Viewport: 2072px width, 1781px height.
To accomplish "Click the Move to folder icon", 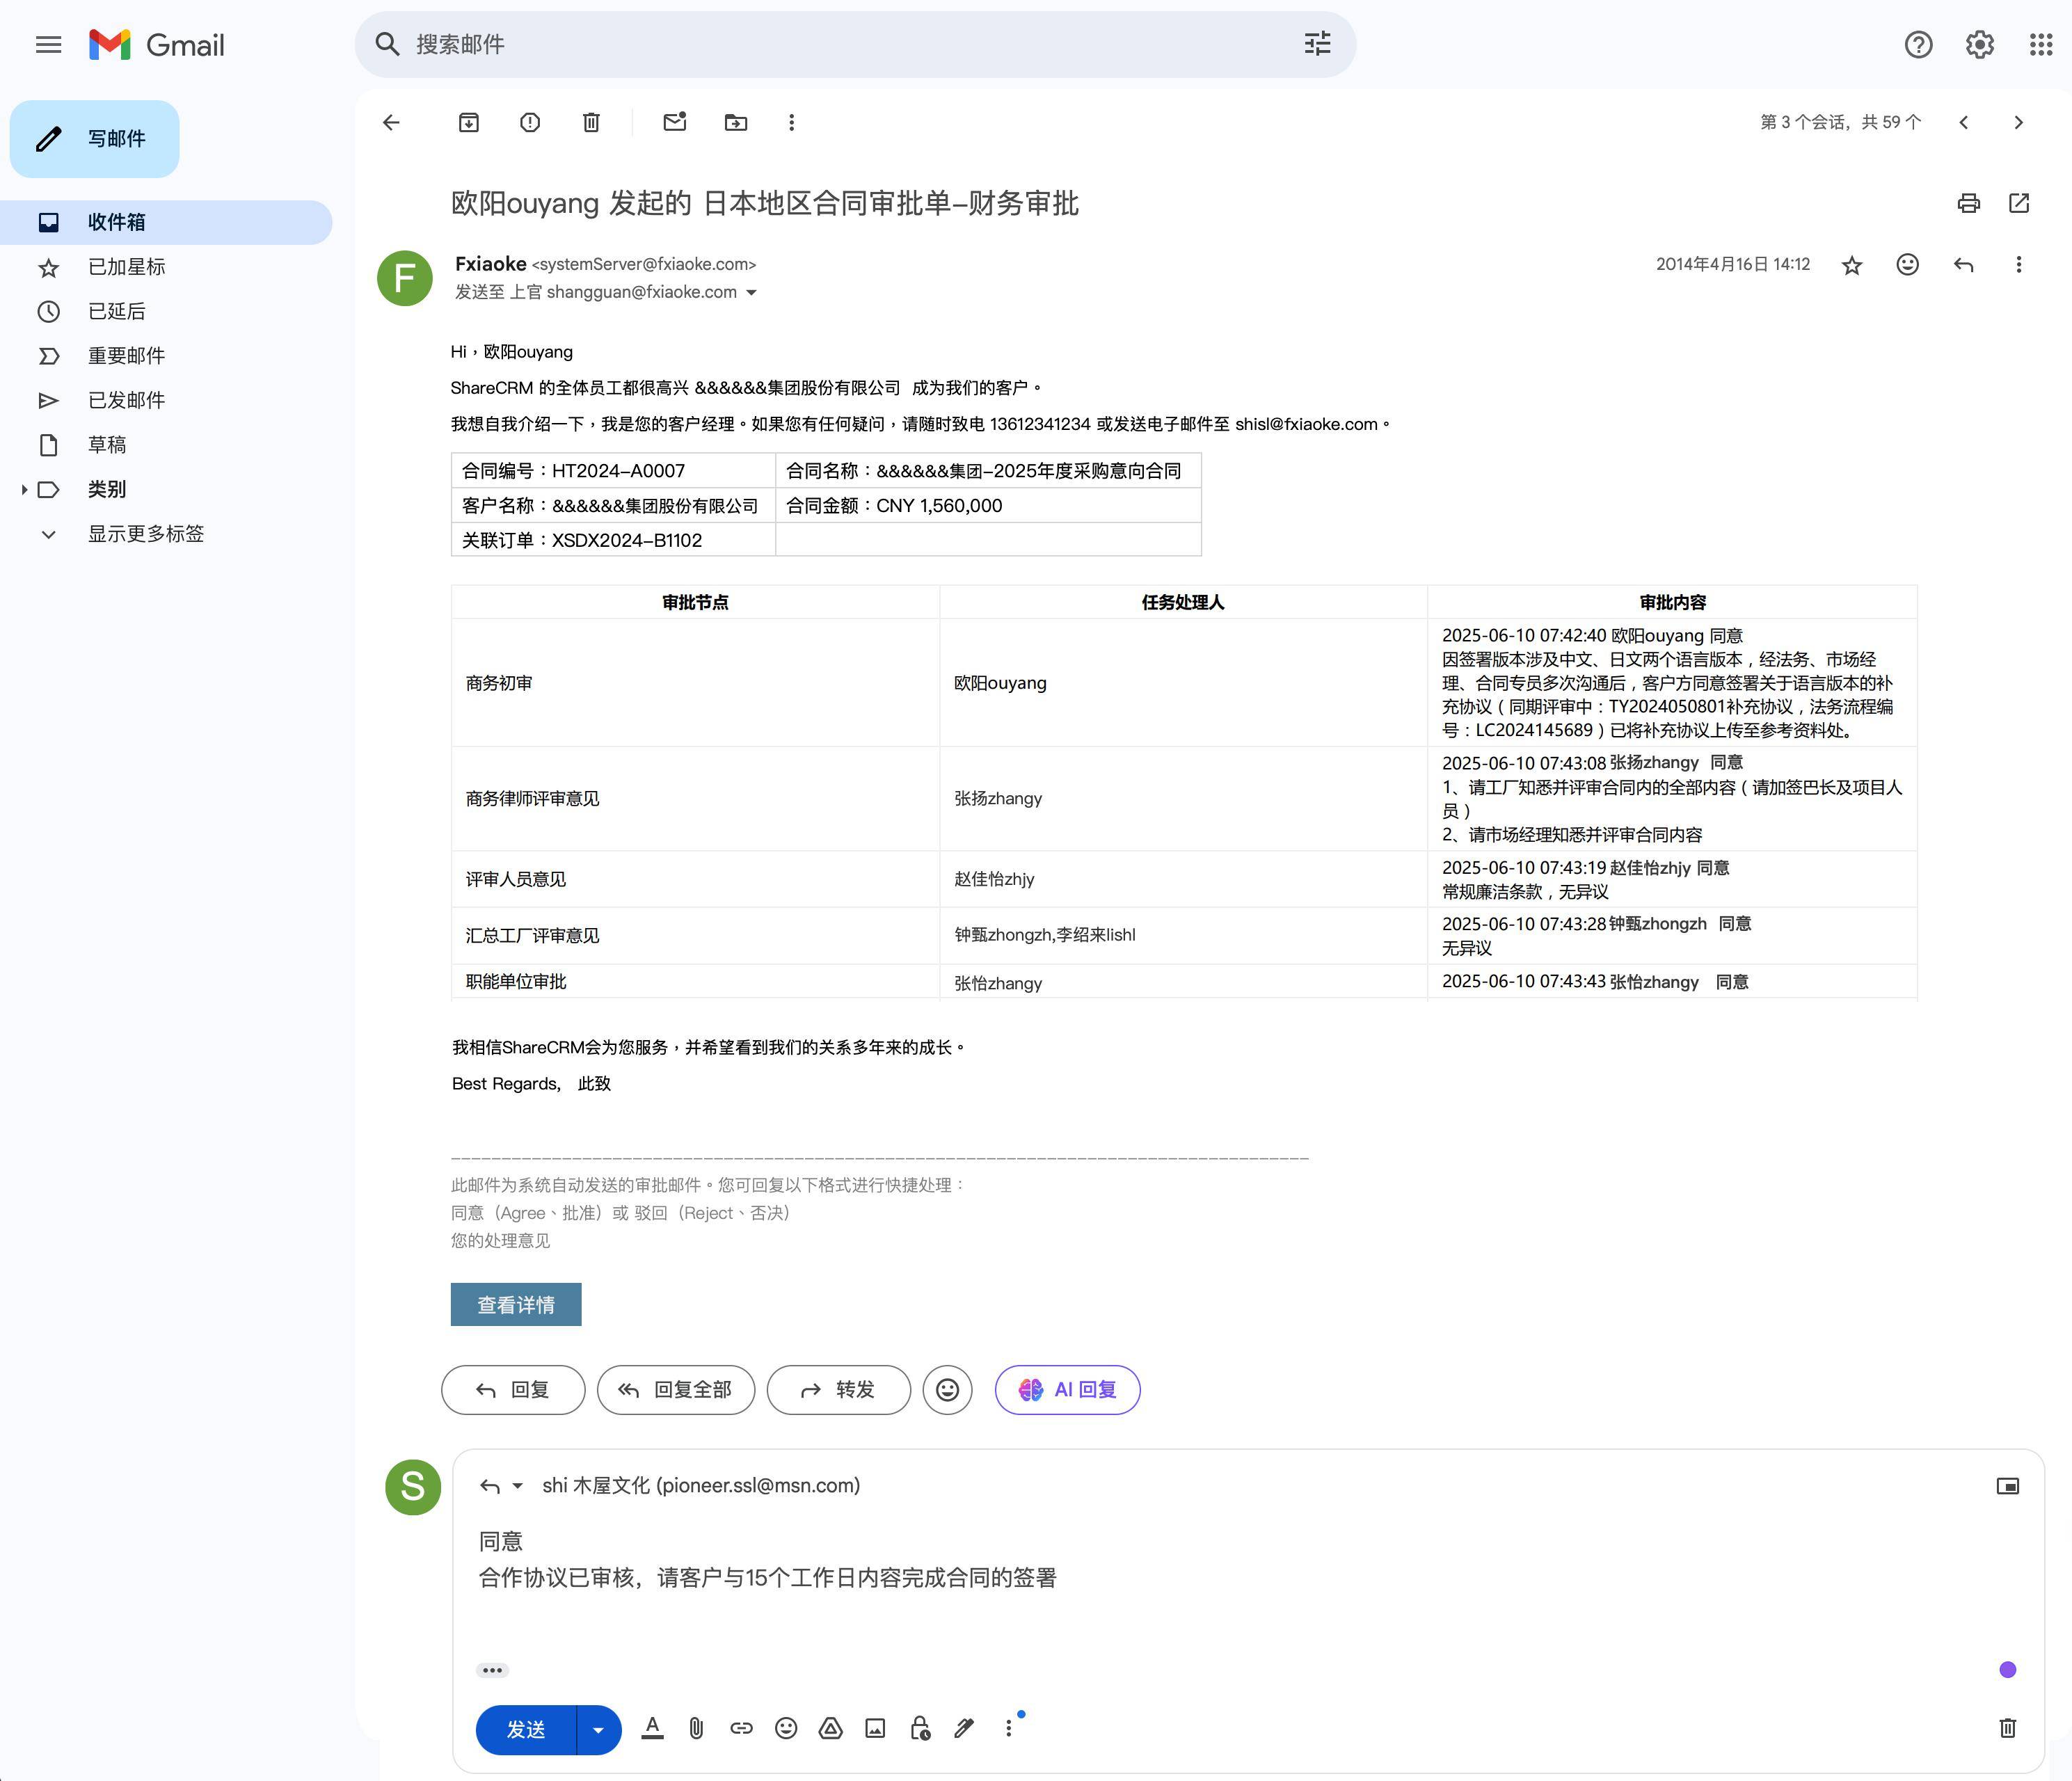I will point(736,122).
